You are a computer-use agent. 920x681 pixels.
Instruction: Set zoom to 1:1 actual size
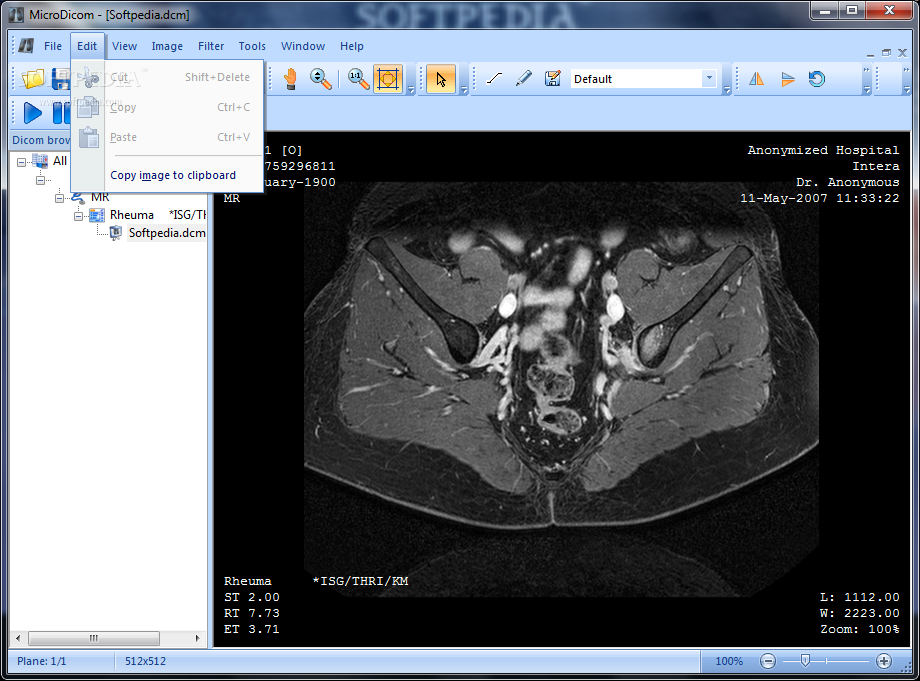[358, 79]
